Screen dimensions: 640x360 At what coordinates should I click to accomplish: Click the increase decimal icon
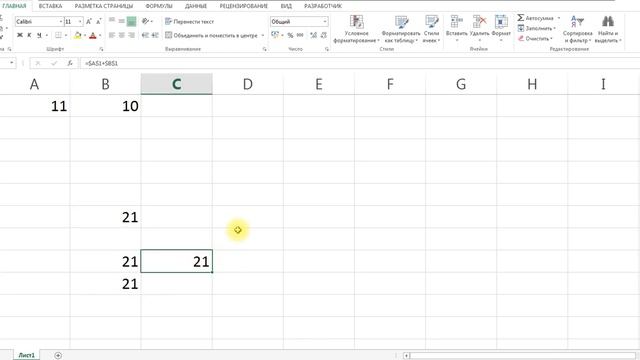313,36
